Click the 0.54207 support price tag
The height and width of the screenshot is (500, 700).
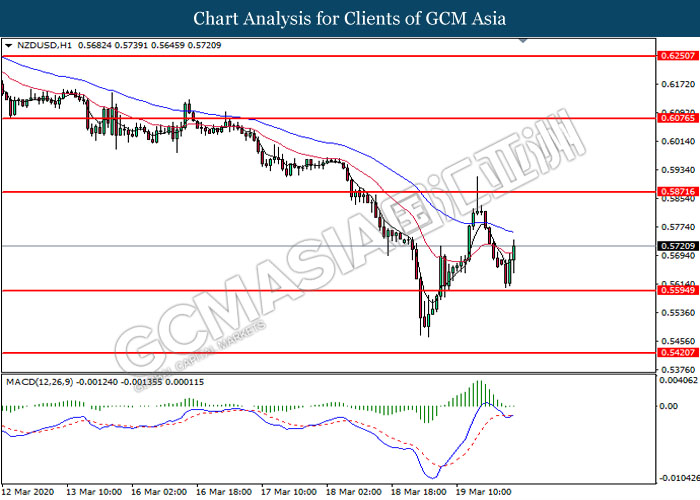tap(674, 353)
